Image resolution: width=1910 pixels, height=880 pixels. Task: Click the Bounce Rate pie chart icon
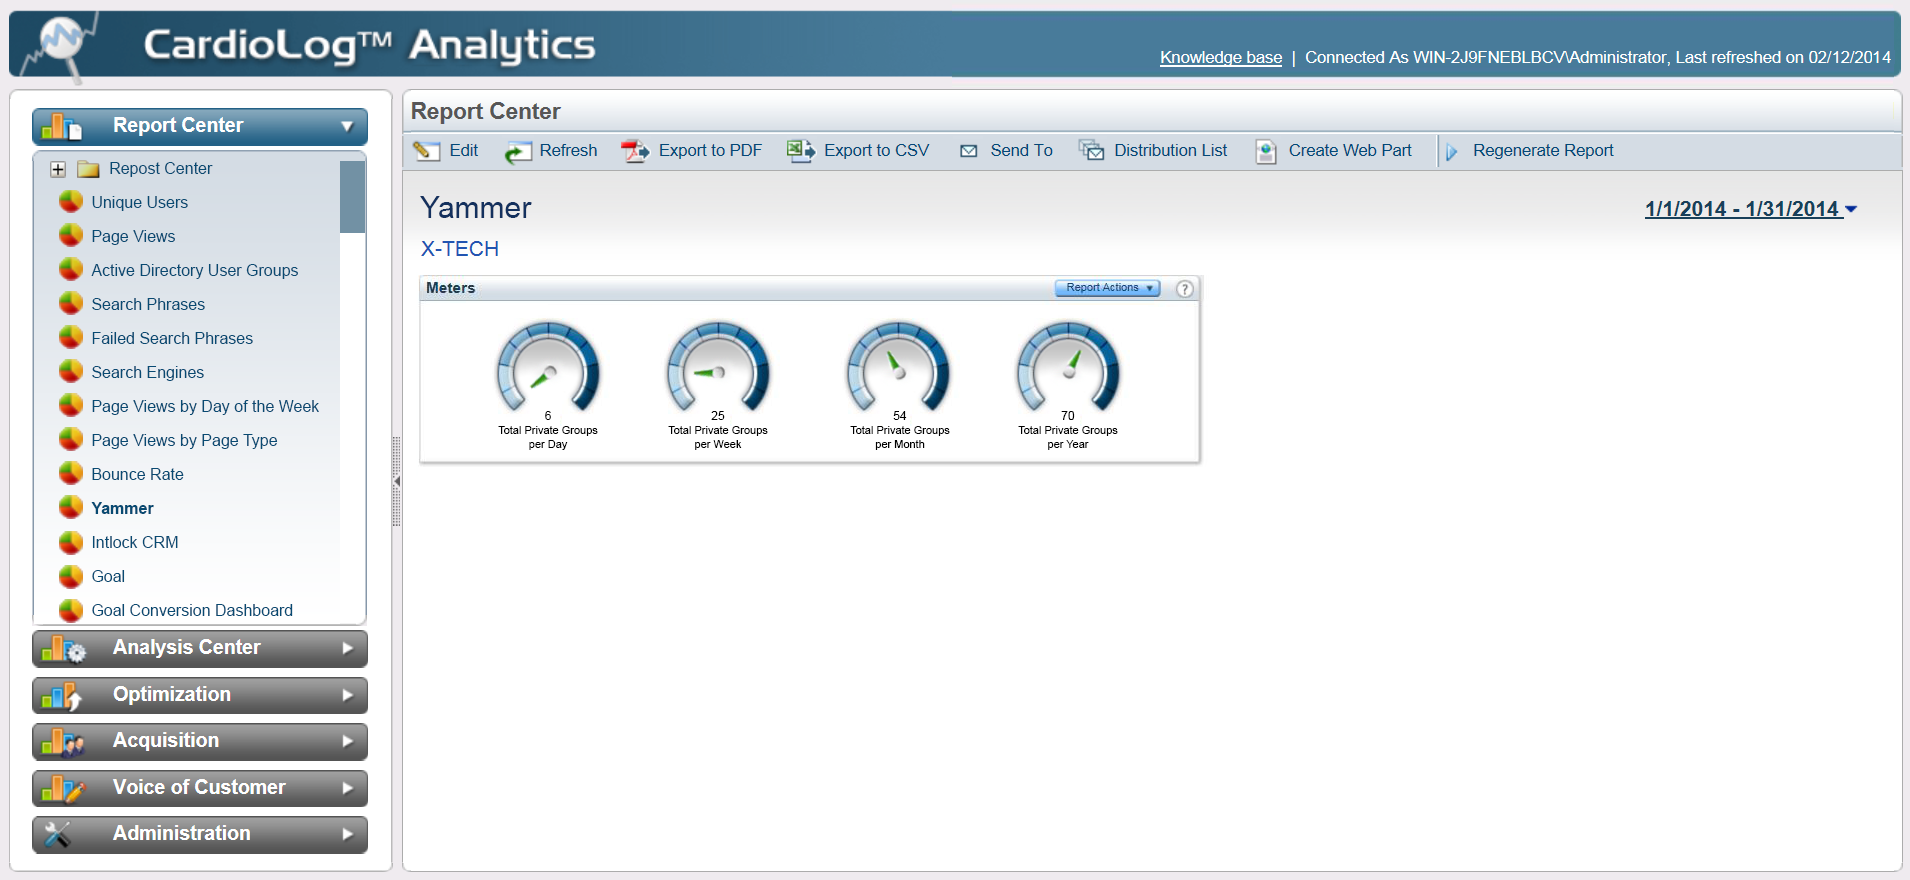71,474
